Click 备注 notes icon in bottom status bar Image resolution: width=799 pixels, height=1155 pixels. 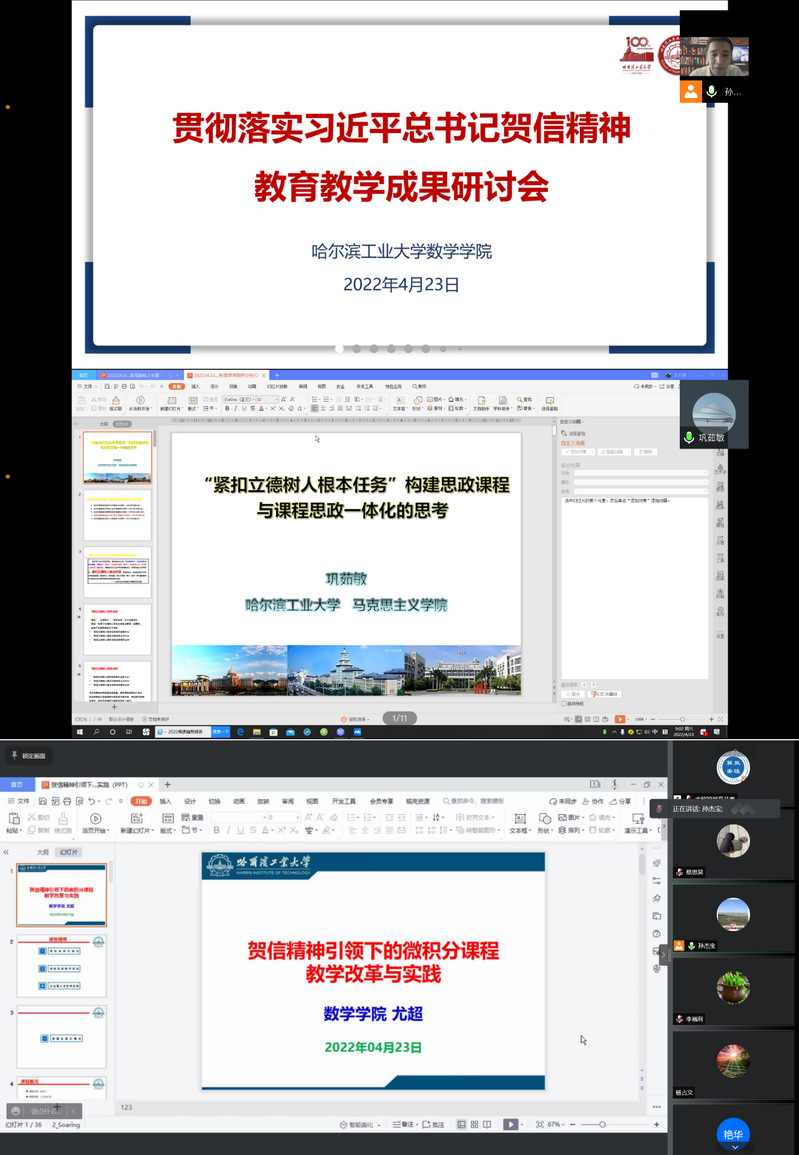tap(397, 1125)
